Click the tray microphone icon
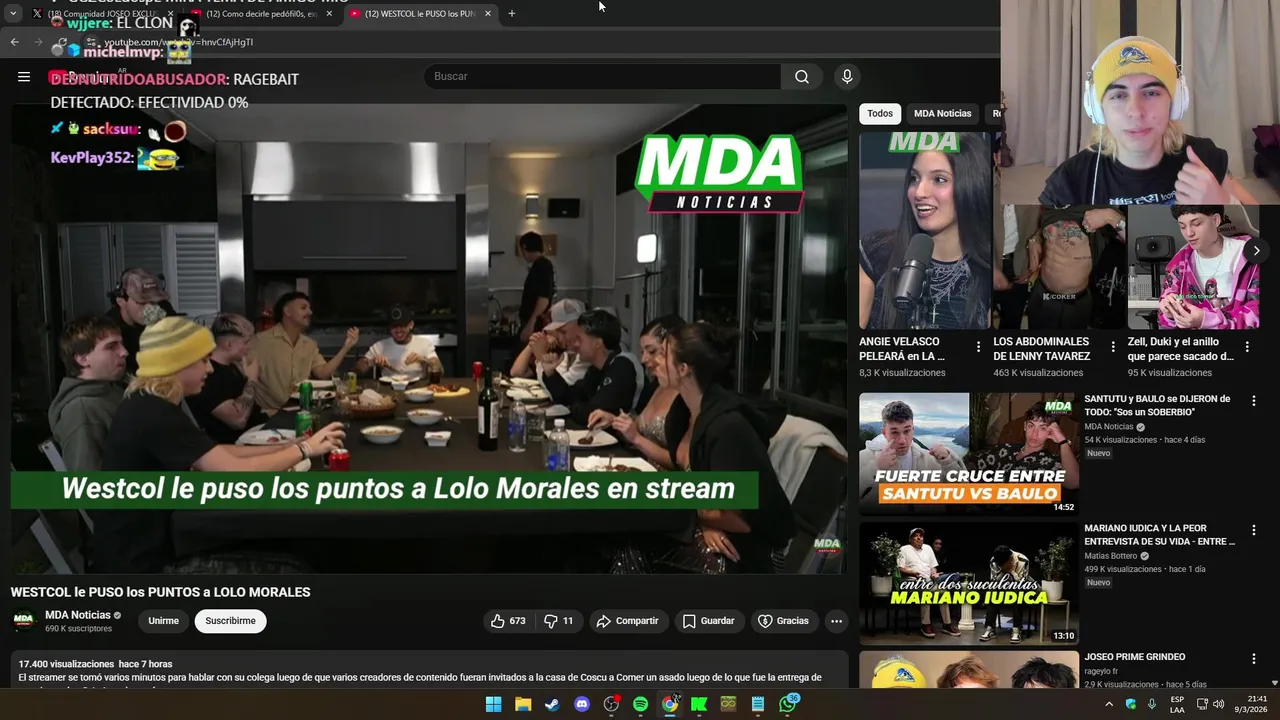This screenshot has width=1280, height=720. (x=1152, y=704)
